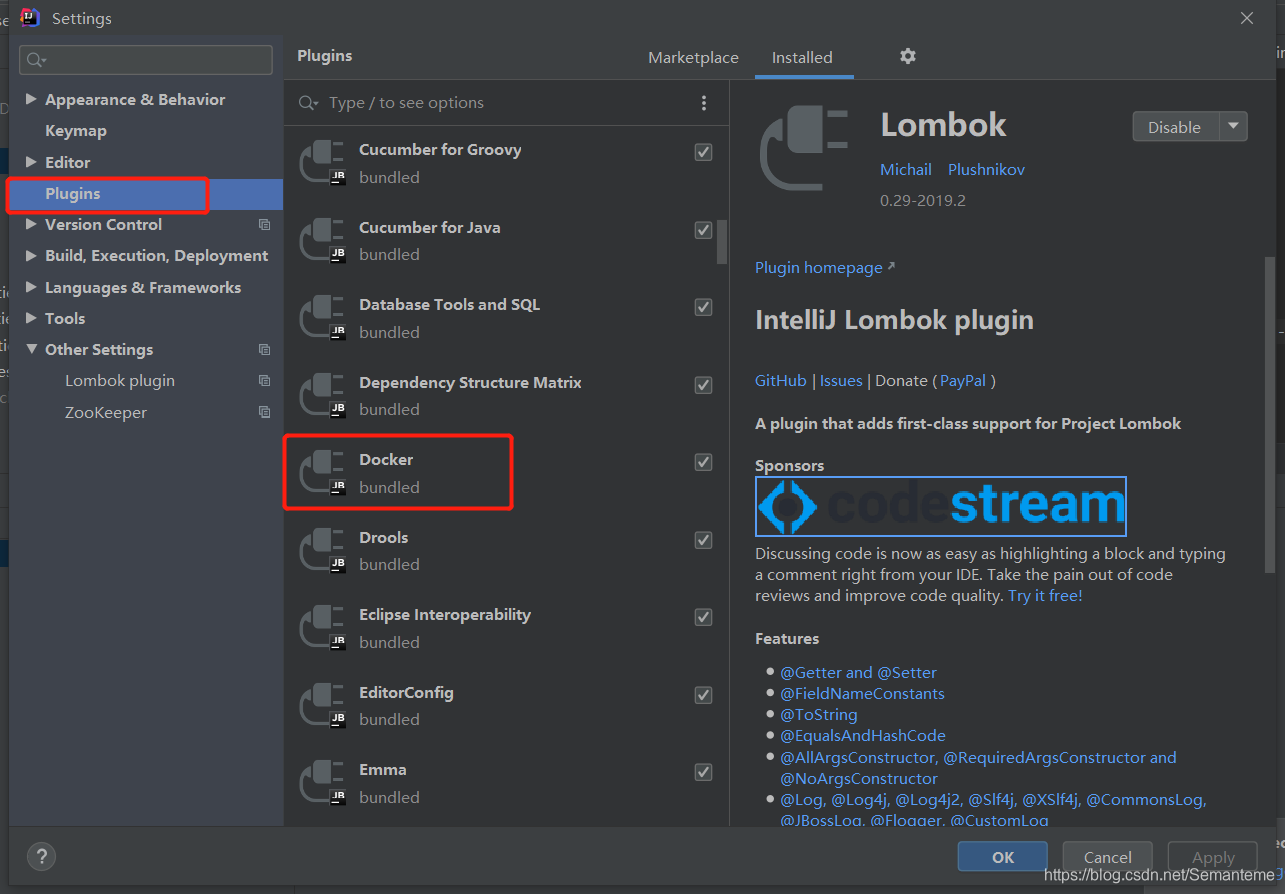
Task: Switch to the Installed tab
Action: [x=802, y=58]
